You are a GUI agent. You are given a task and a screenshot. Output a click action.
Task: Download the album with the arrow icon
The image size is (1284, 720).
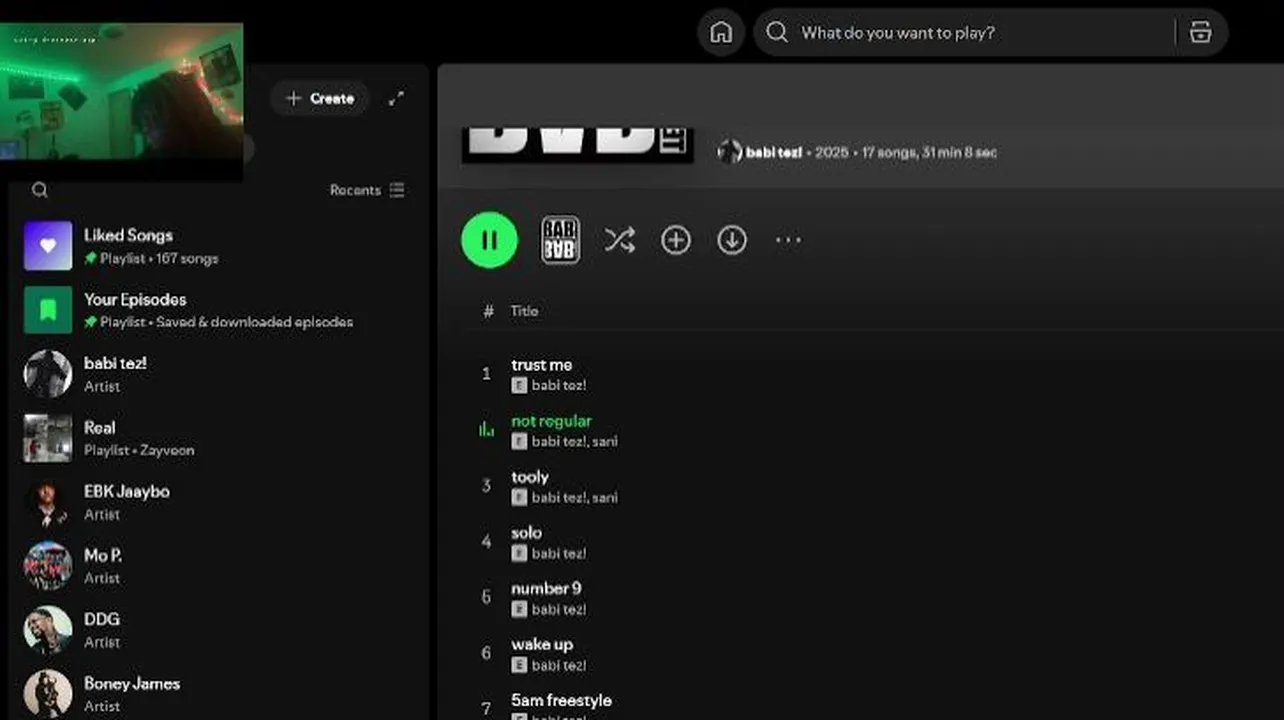click(x=732, y=240)
